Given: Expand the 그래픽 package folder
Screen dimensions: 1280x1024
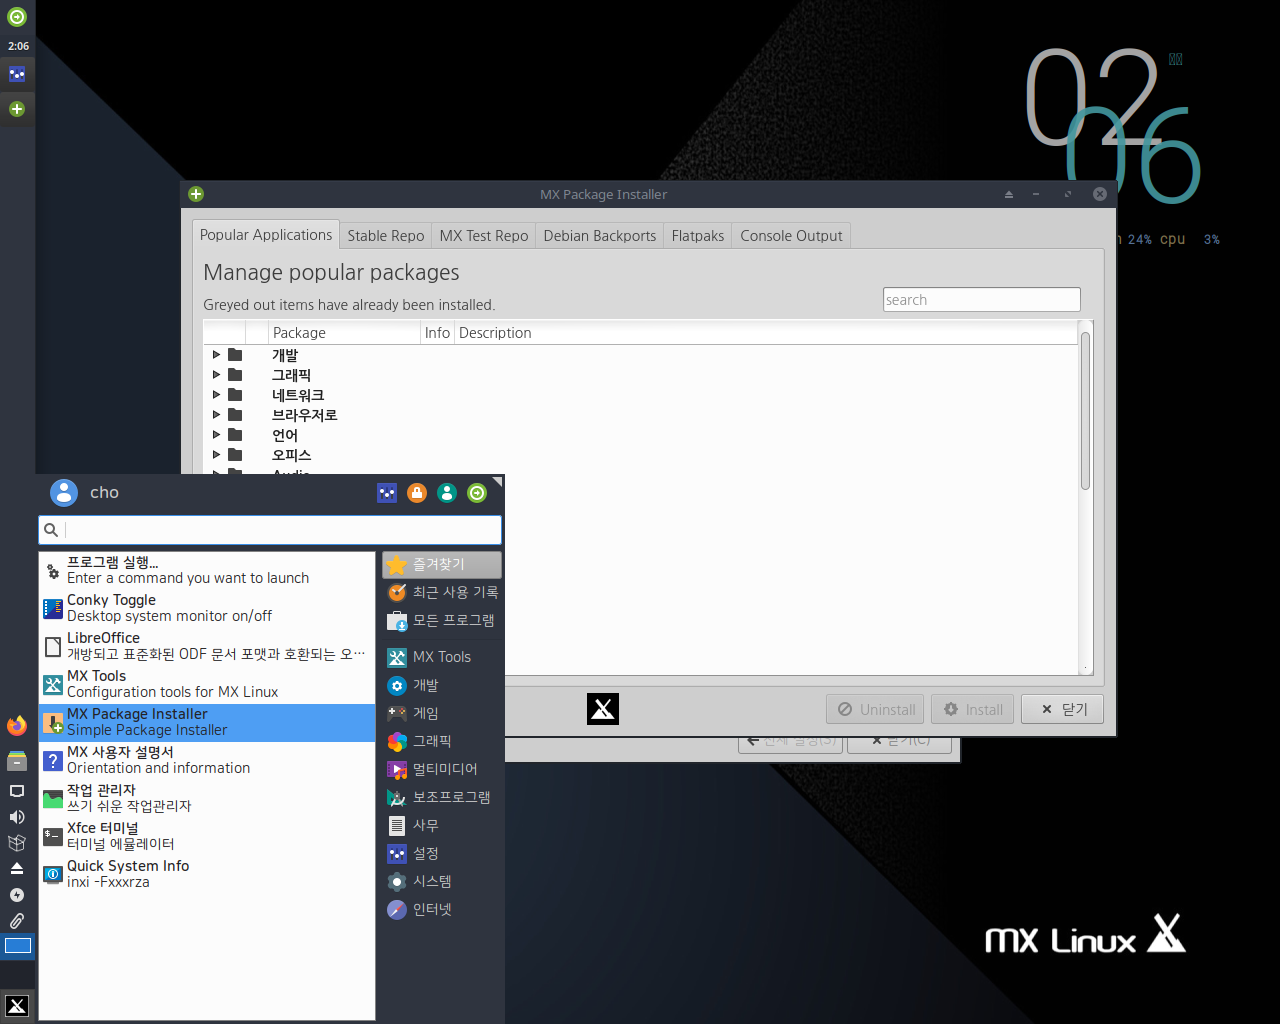Looking at the screenshot, I should [216, 375].
